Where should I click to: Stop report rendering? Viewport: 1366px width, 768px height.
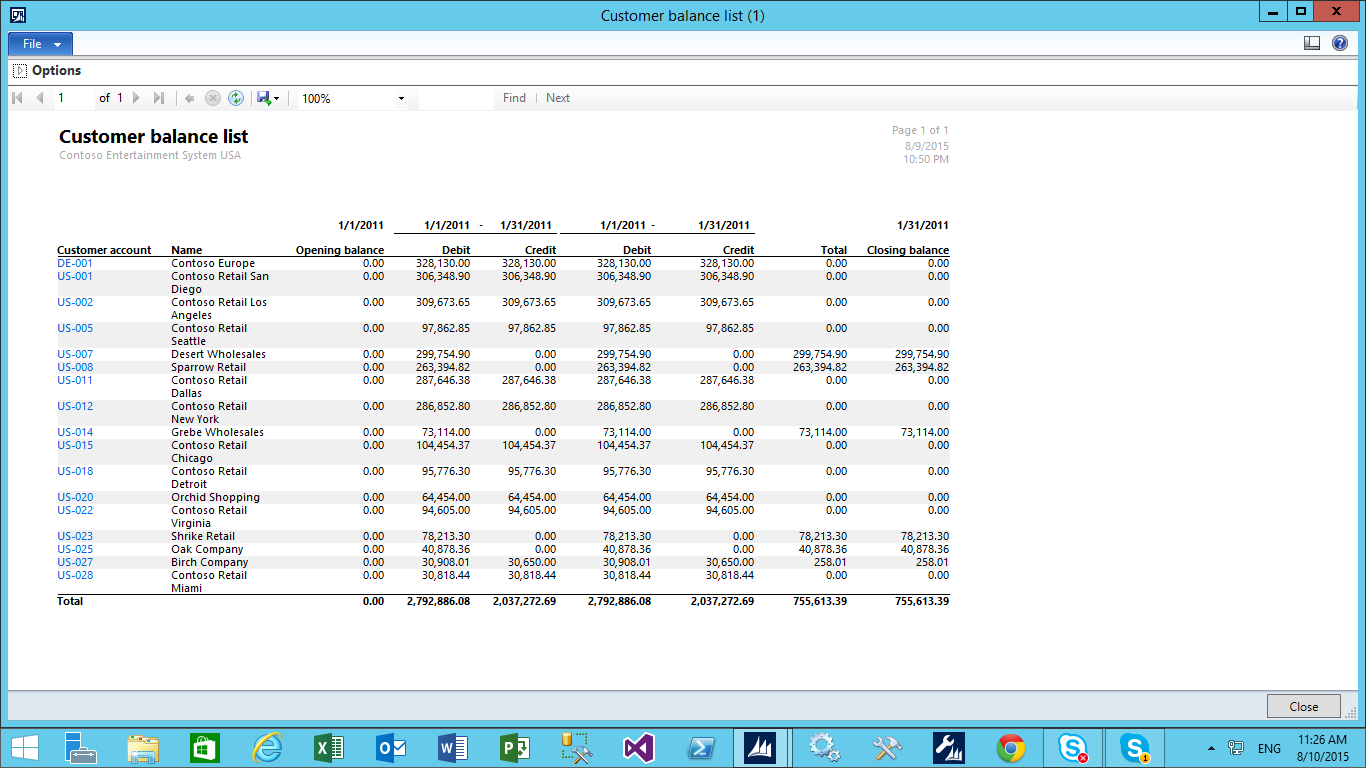pyautogui.click(x=212, y=98)
